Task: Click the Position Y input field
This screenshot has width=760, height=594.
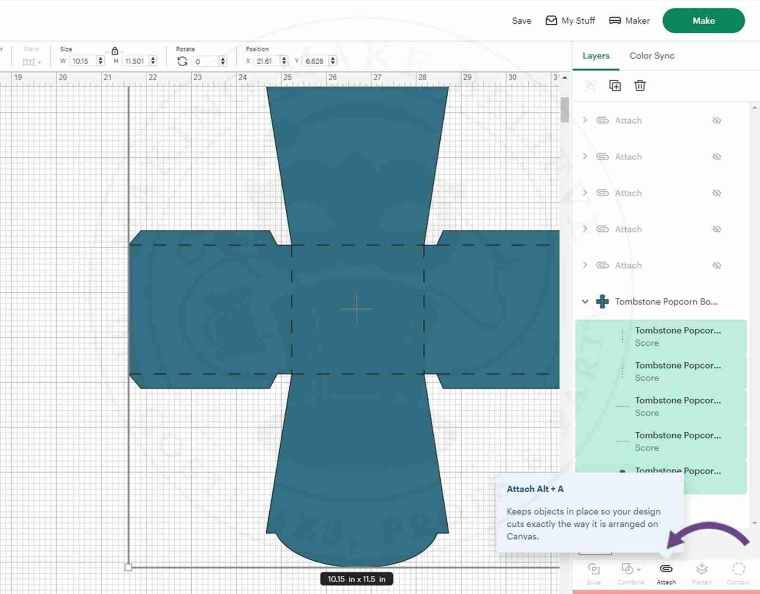Action: pyautogui.click(x=315, y=61)
